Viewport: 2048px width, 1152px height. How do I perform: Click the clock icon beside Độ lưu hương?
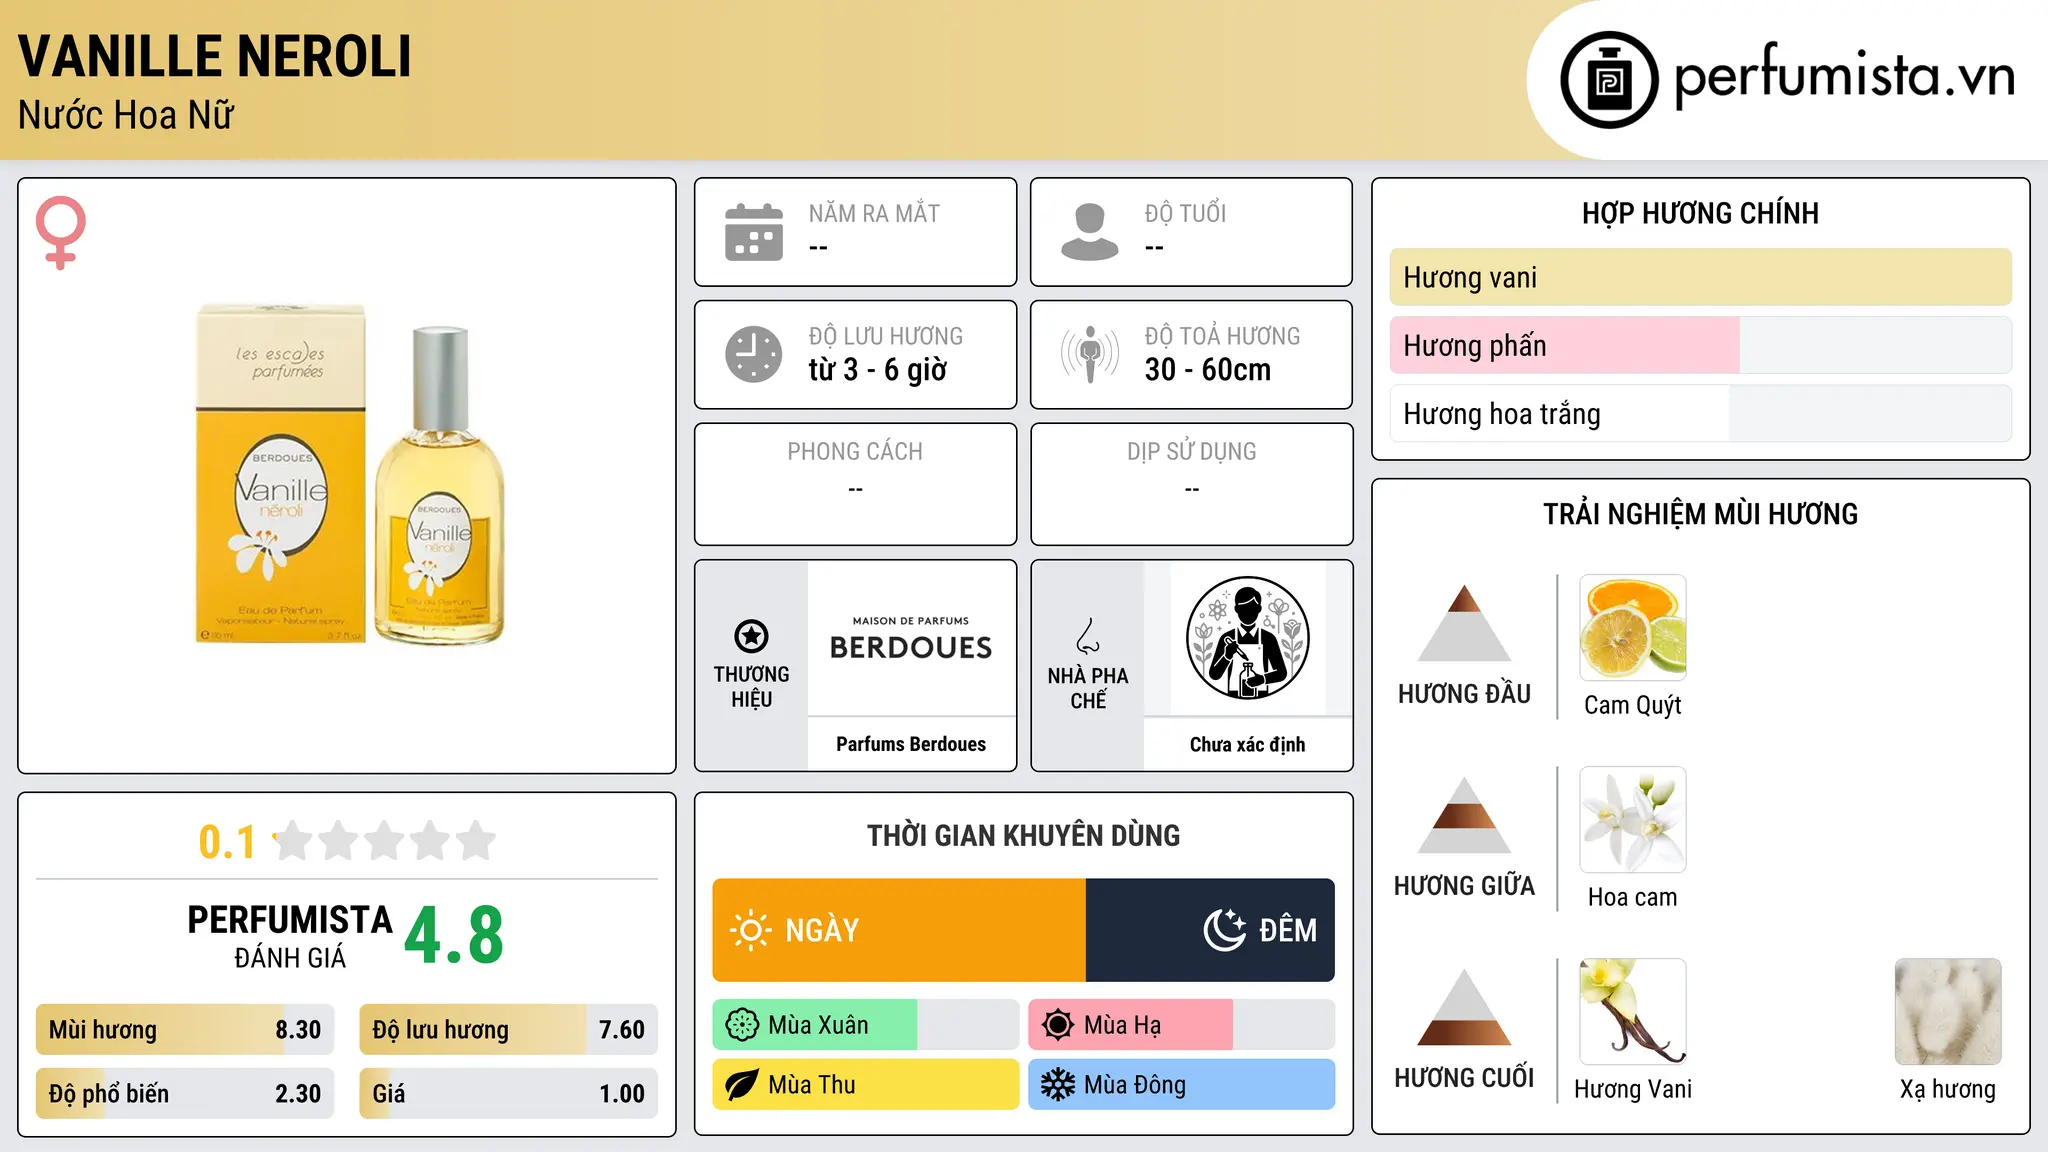tap(754, 354)
